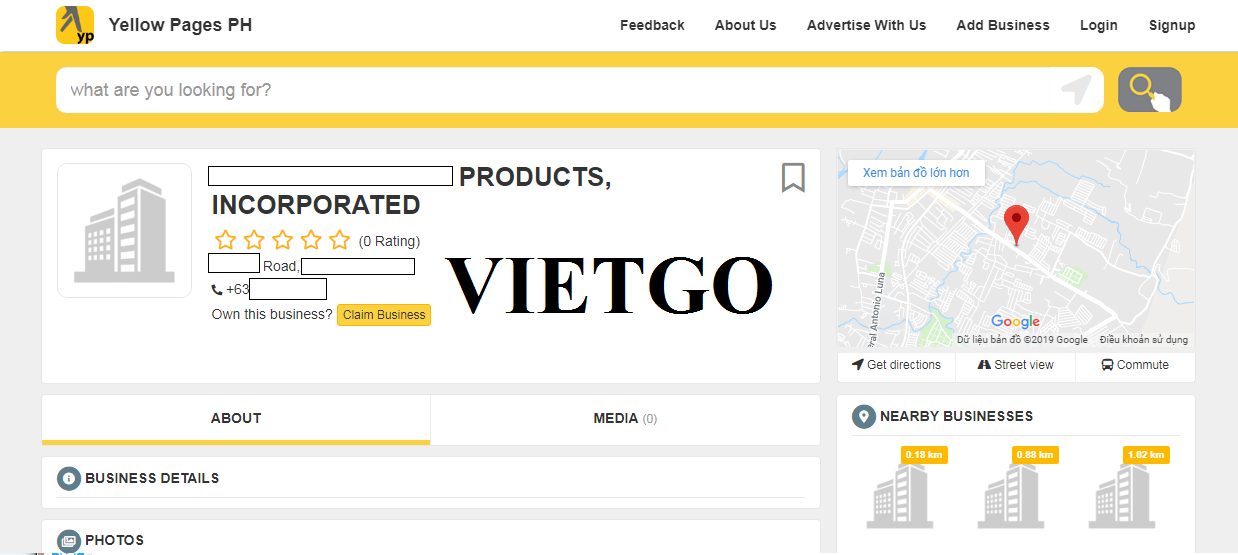This screenshot has height=555, width=1238.
Task: Click the phone icon beside +63 number
Action: 217,290
